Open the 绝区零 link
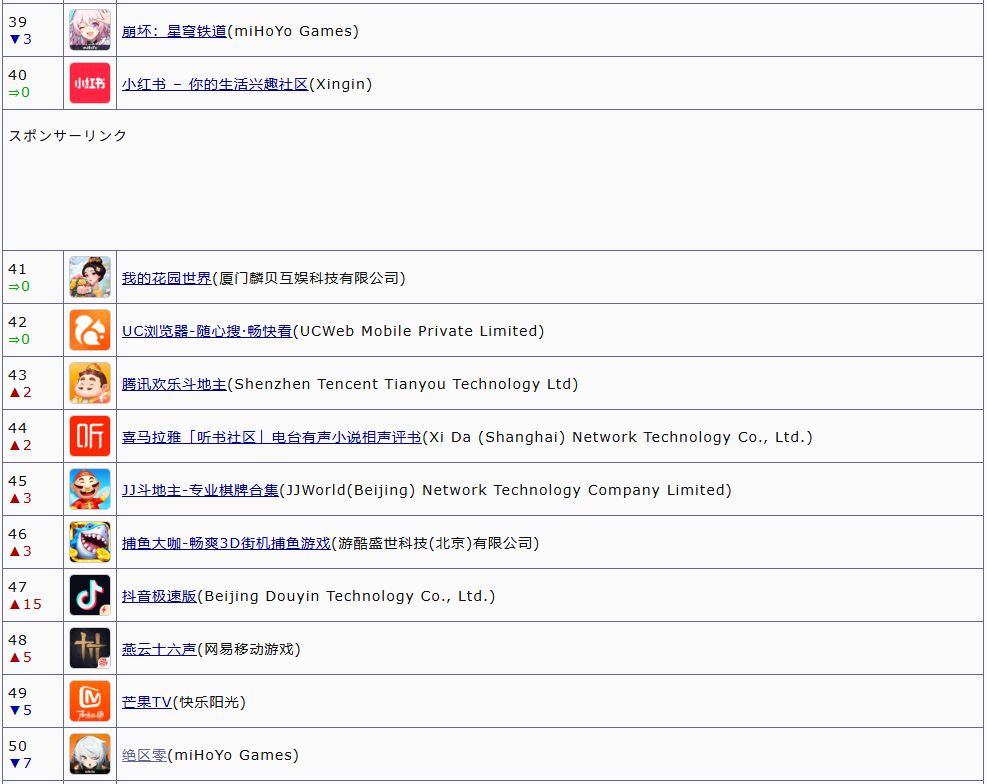The height and width of the screenshot is (784, 987). tap(144, 754)
